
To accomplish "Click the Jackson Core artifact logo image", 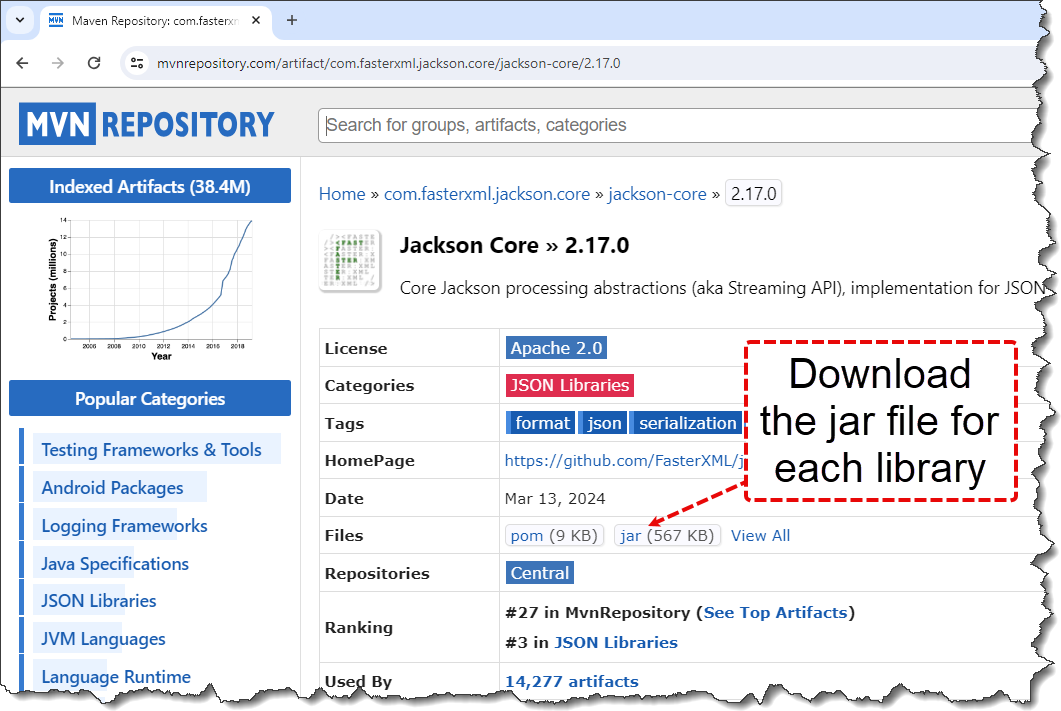I will 348,262.
